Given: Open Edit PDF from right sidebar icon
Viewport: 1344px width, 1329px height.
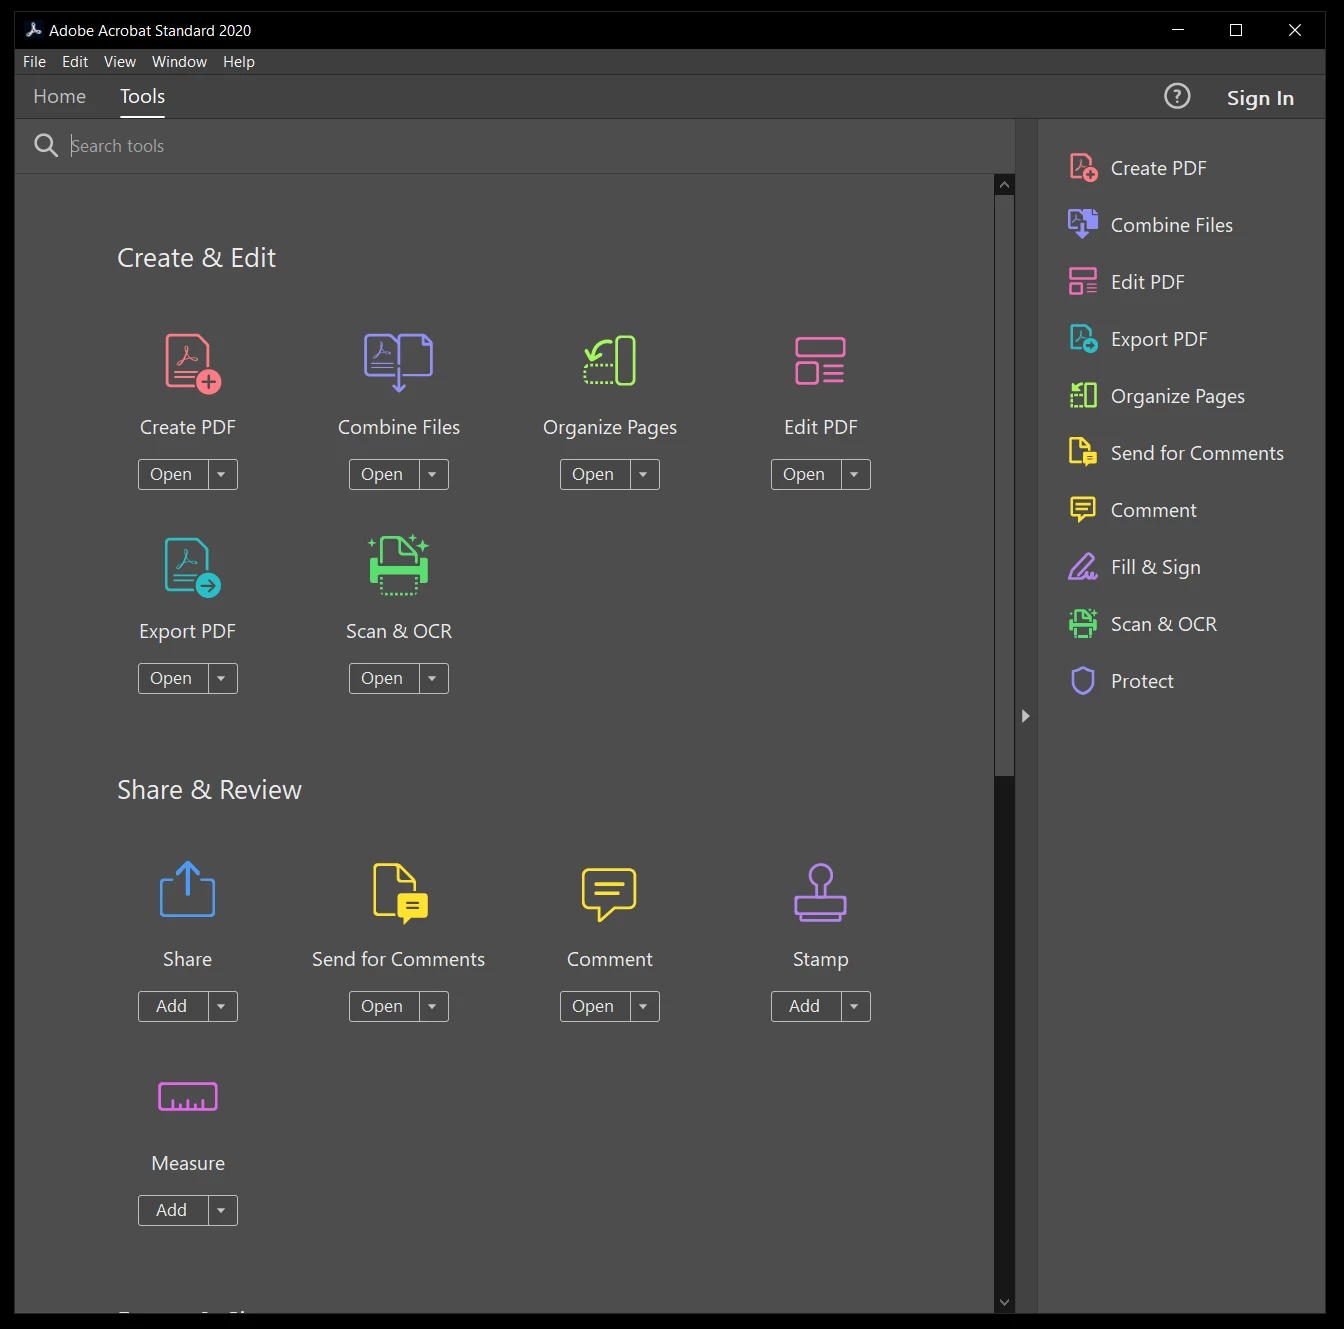Looking at the screenshot, I should (x=1083, y=281).
